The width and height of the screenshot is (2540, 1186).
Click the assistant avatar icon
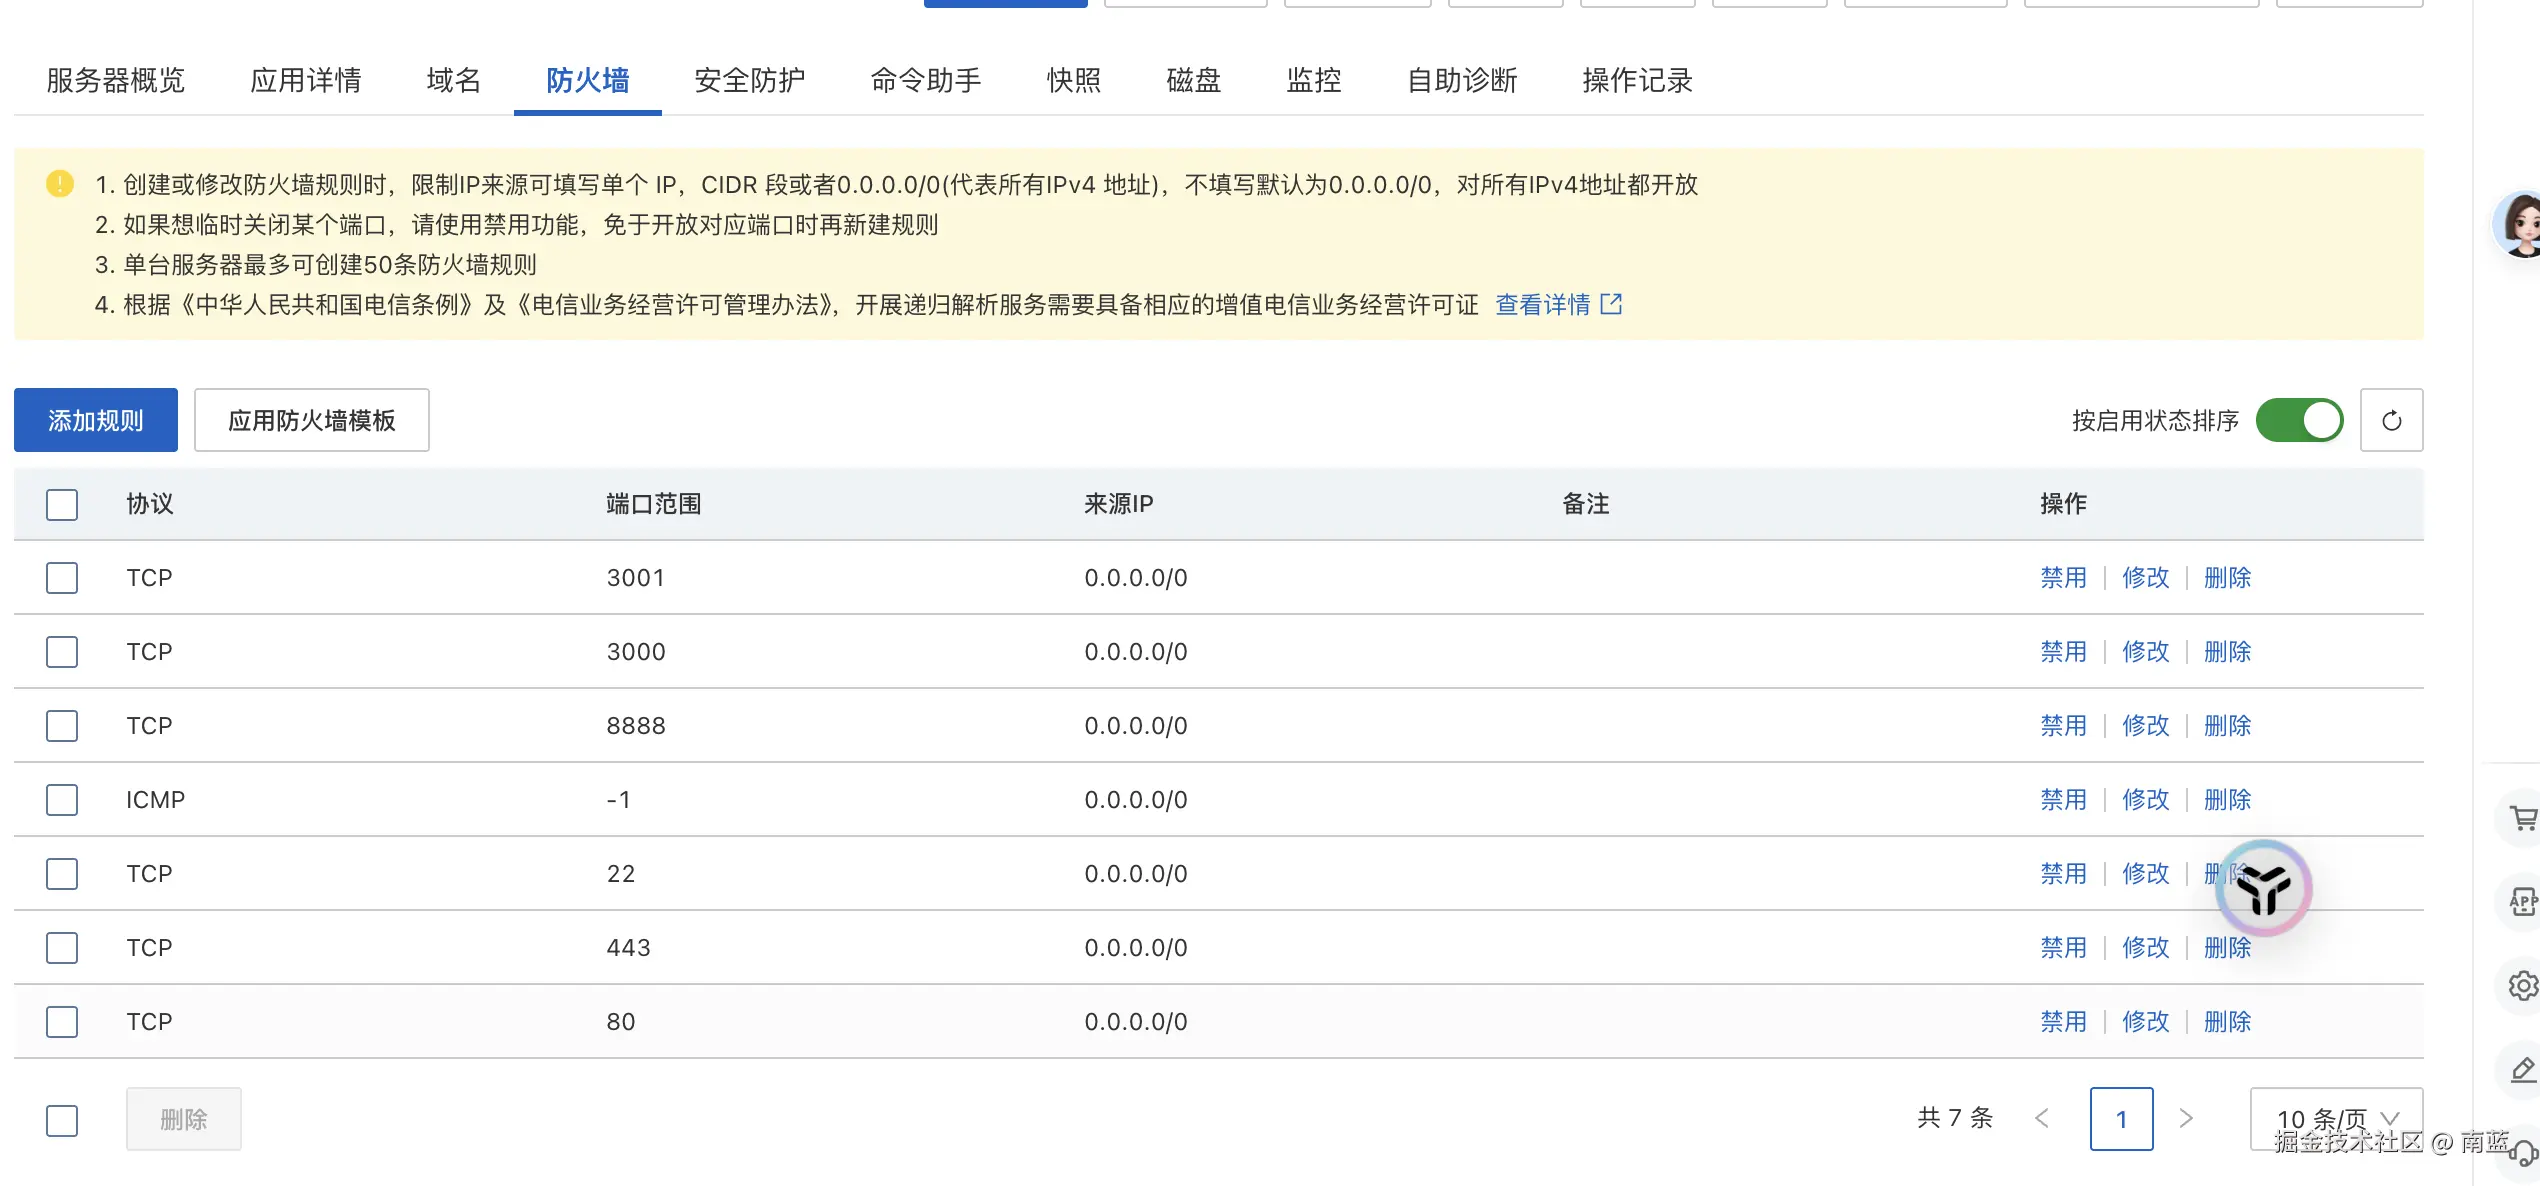[2520, 225]
